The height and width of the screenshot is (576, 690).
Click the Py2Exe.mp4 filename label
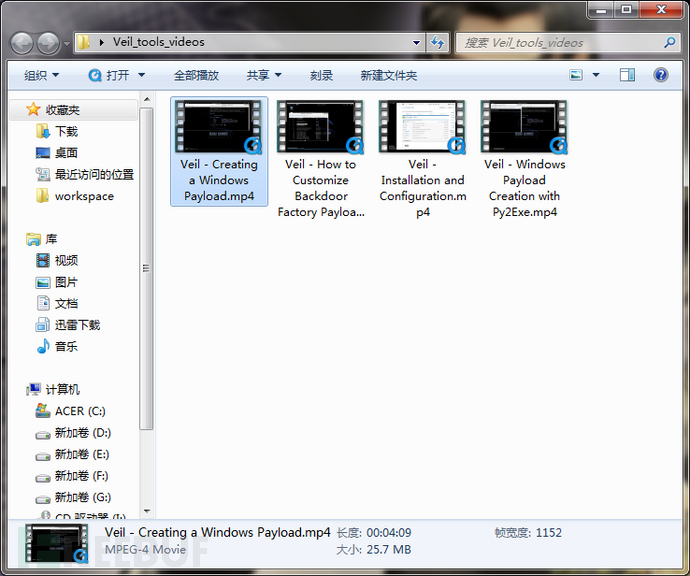(x=524, y=188)
